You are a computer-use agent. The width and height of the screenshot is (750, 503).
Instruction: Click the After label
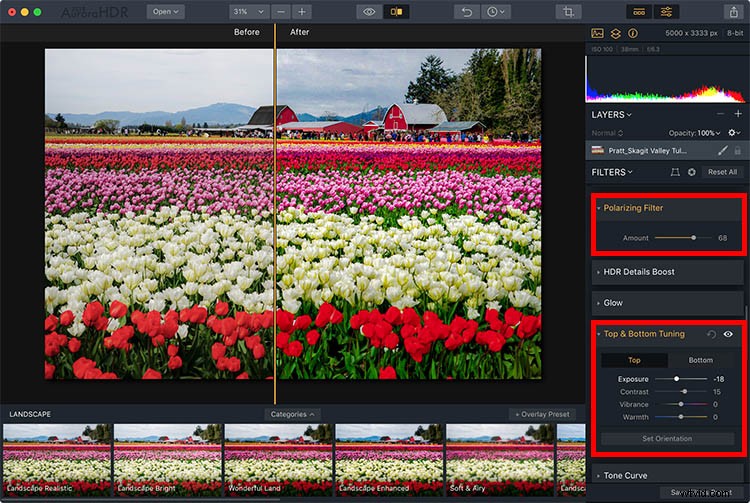(x=299, y=32)
